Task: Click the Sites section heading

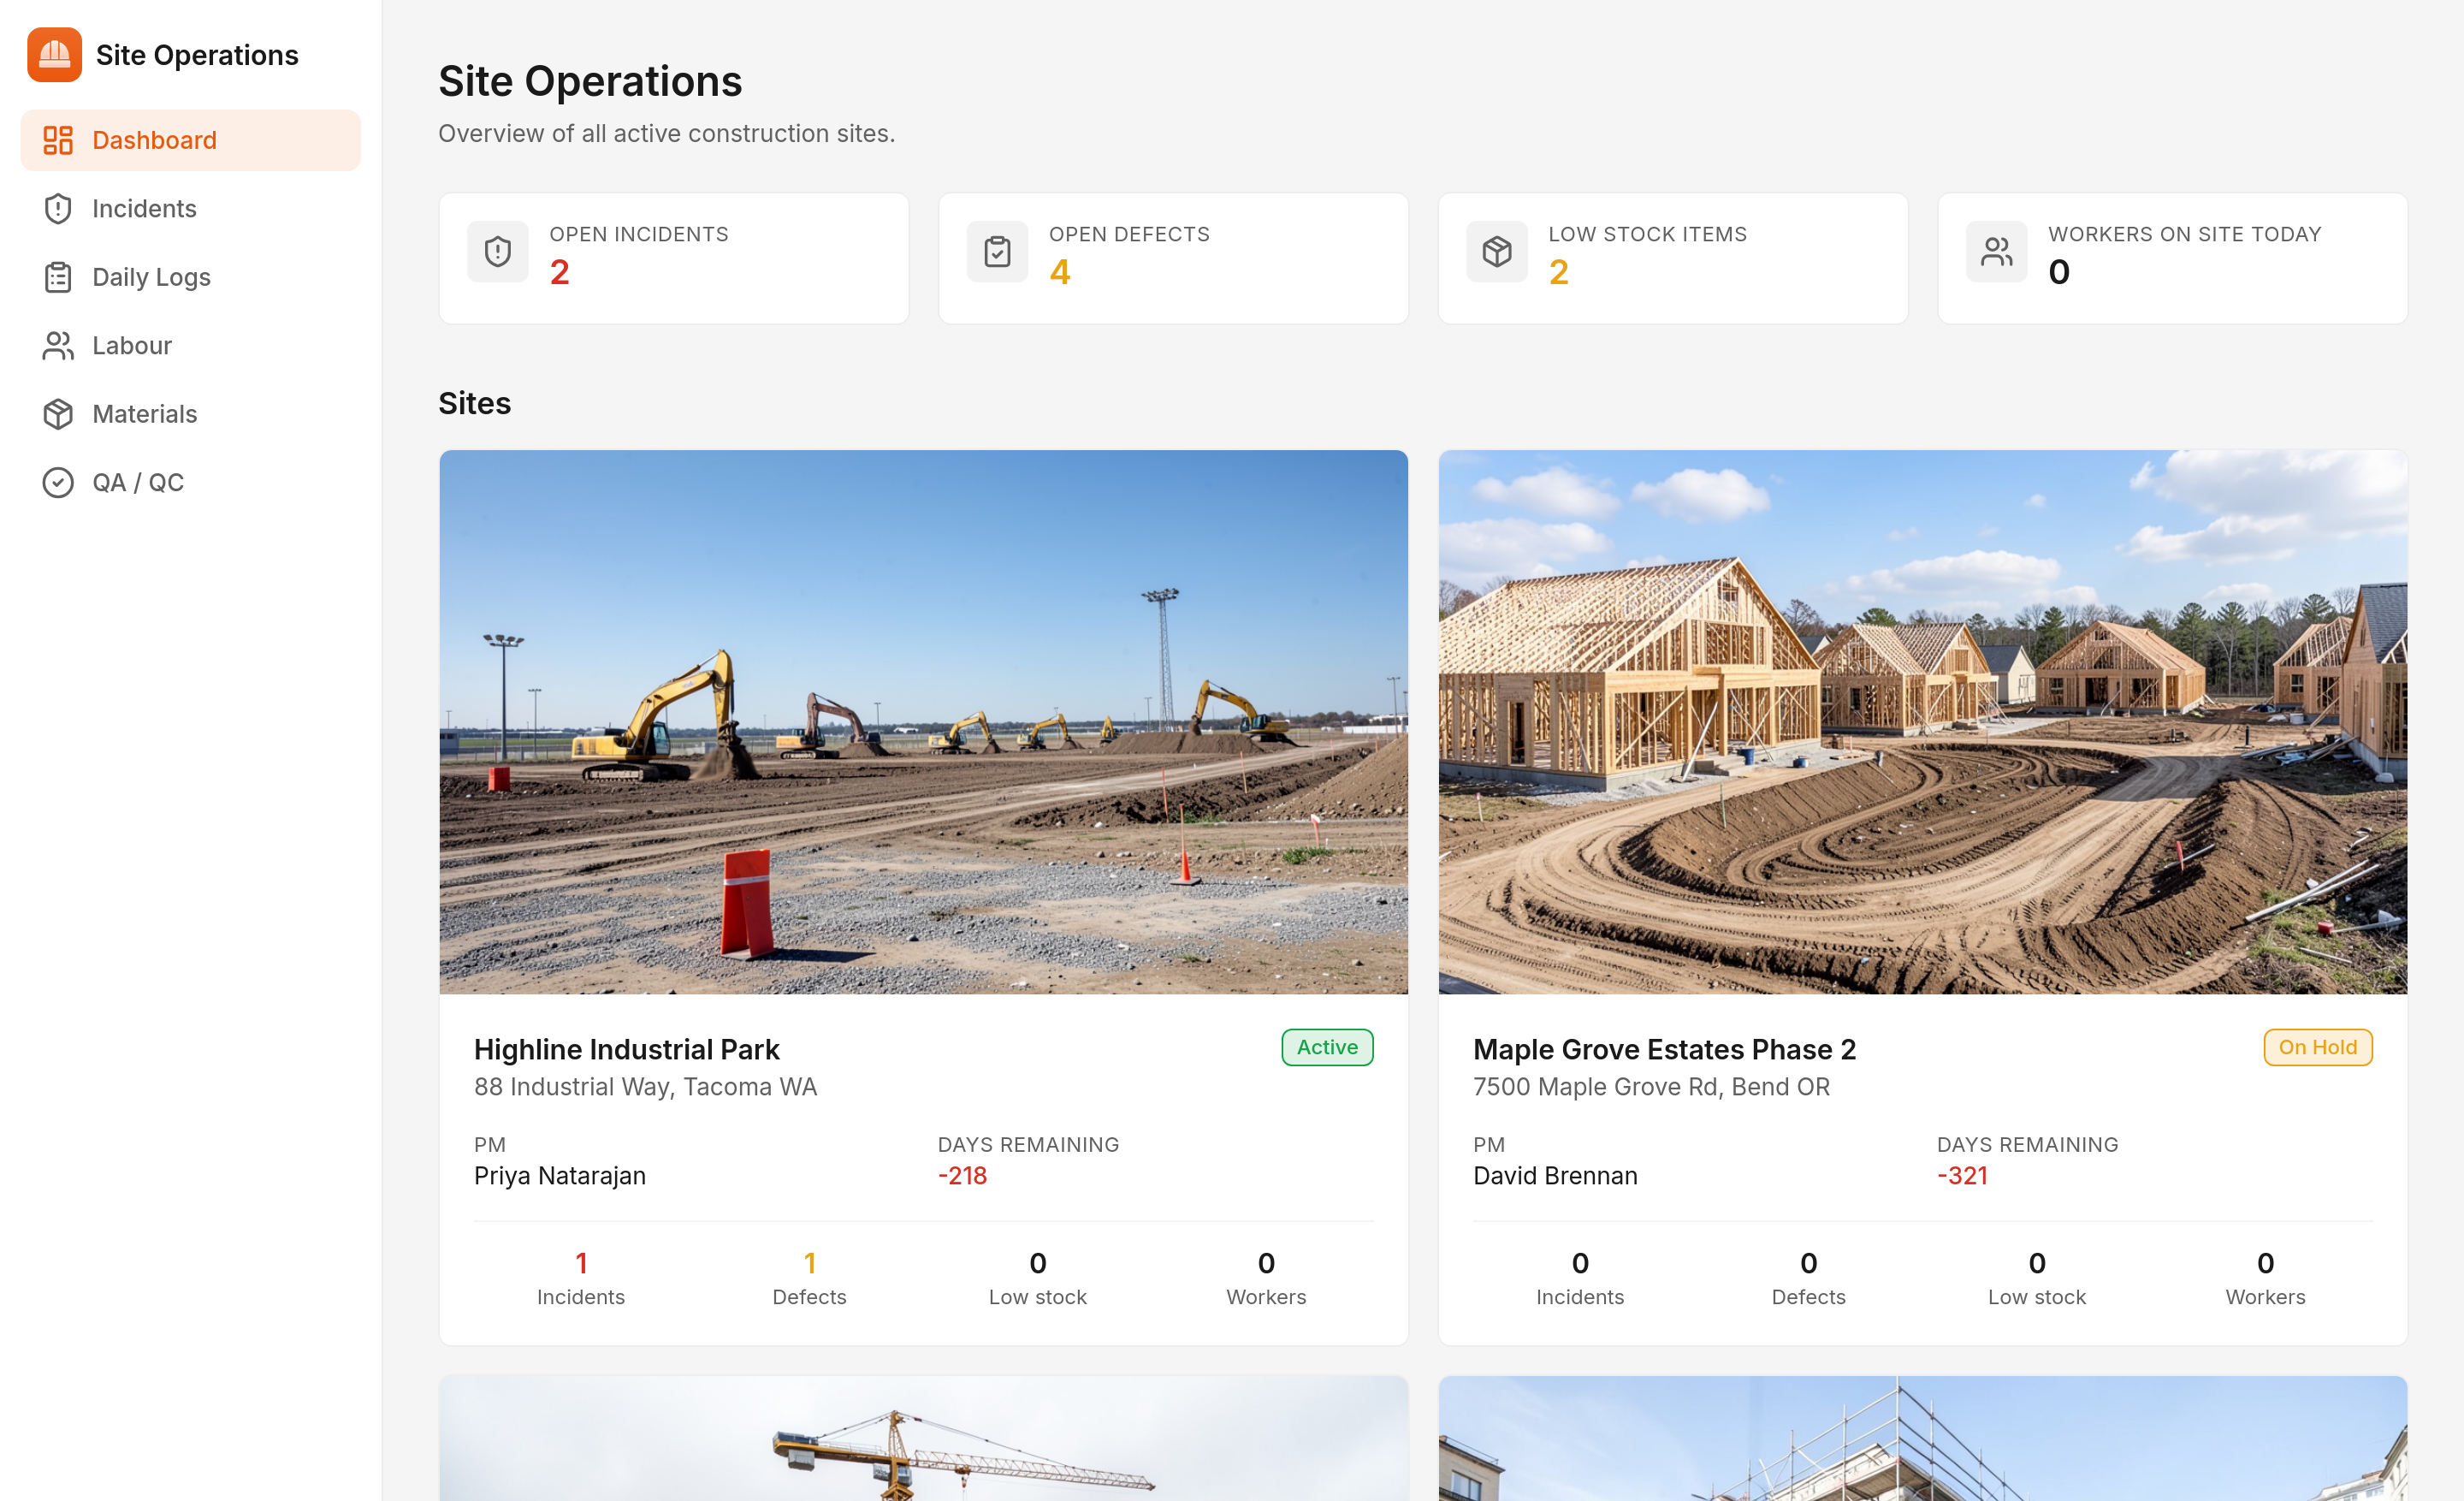Action: (x=474, y=403)
